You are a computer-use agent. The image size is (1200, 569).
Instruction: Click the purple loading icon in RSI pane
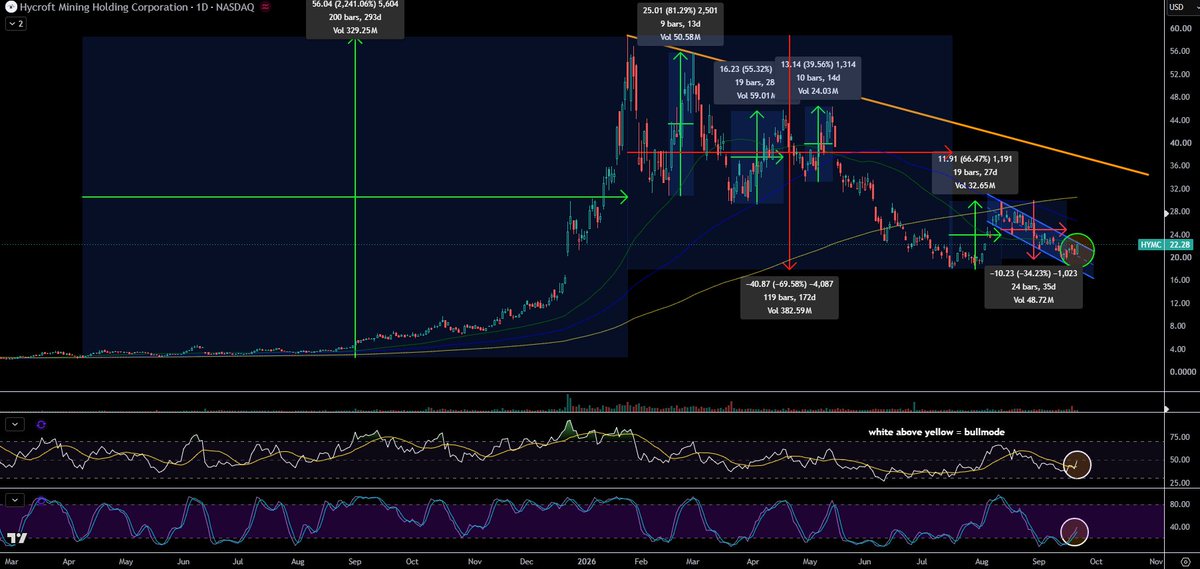pyautogui.click(x=42, y=424)
